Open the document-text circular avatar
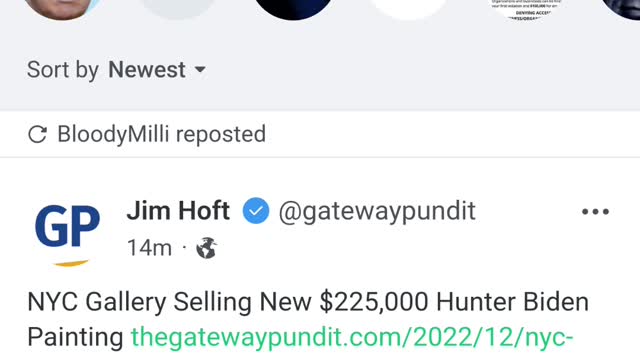 coord(524,9)
